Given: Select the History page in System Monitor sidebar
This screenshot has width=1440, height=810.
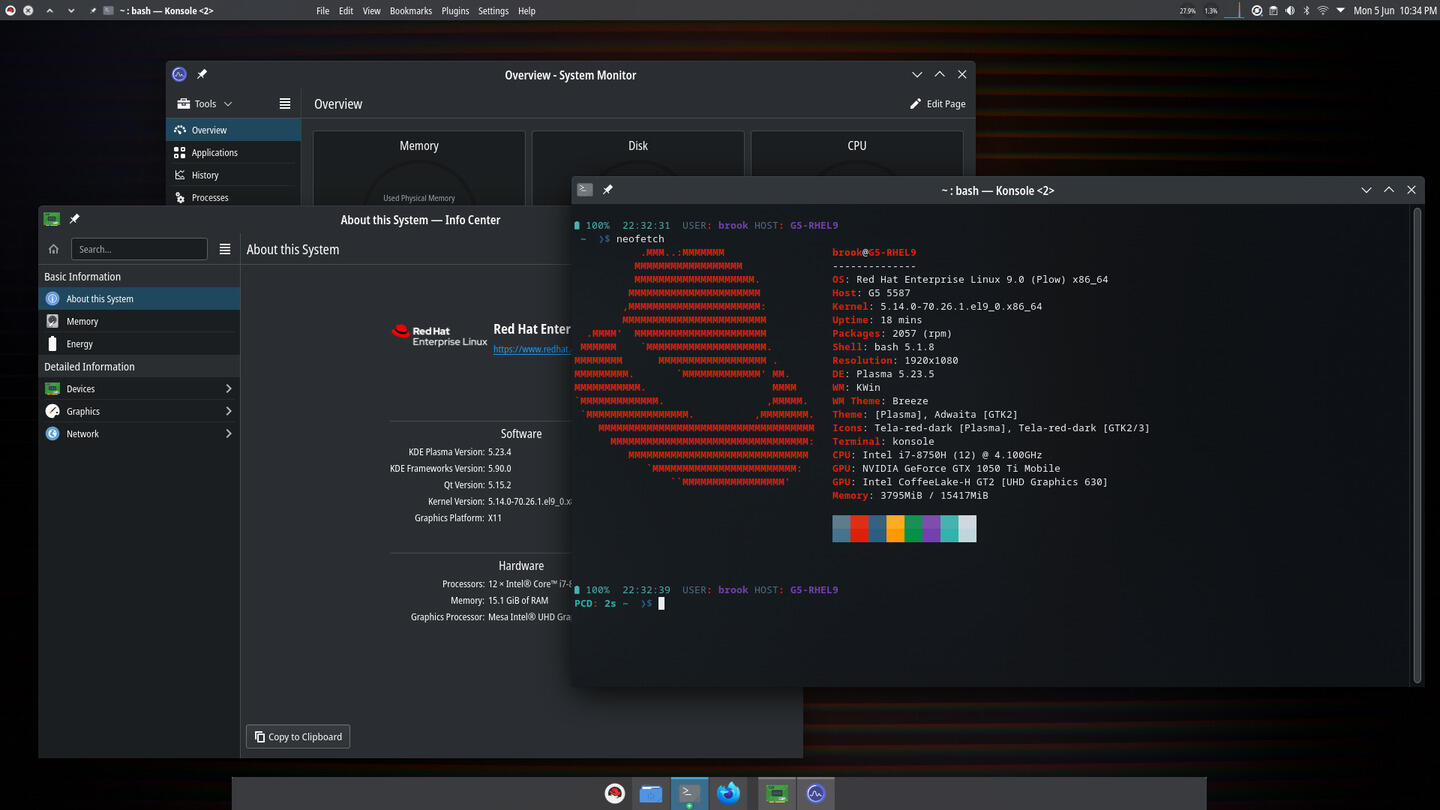Looking at the screenshot, I should 233,175.
